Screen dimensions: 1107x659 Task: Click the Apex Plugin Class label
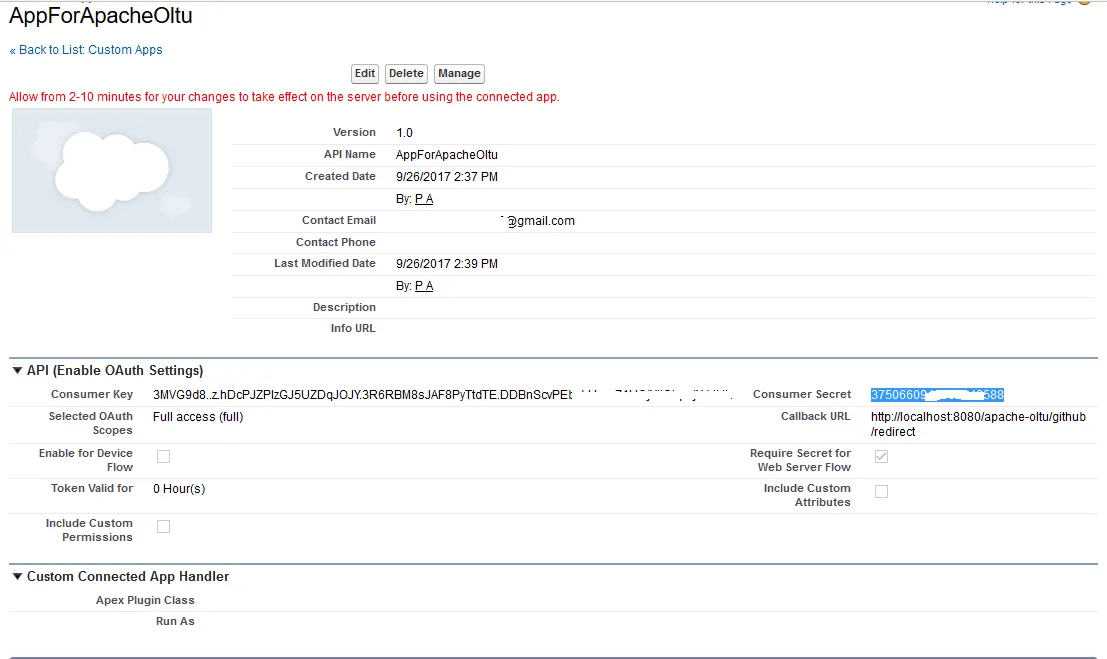pos(145,600)
